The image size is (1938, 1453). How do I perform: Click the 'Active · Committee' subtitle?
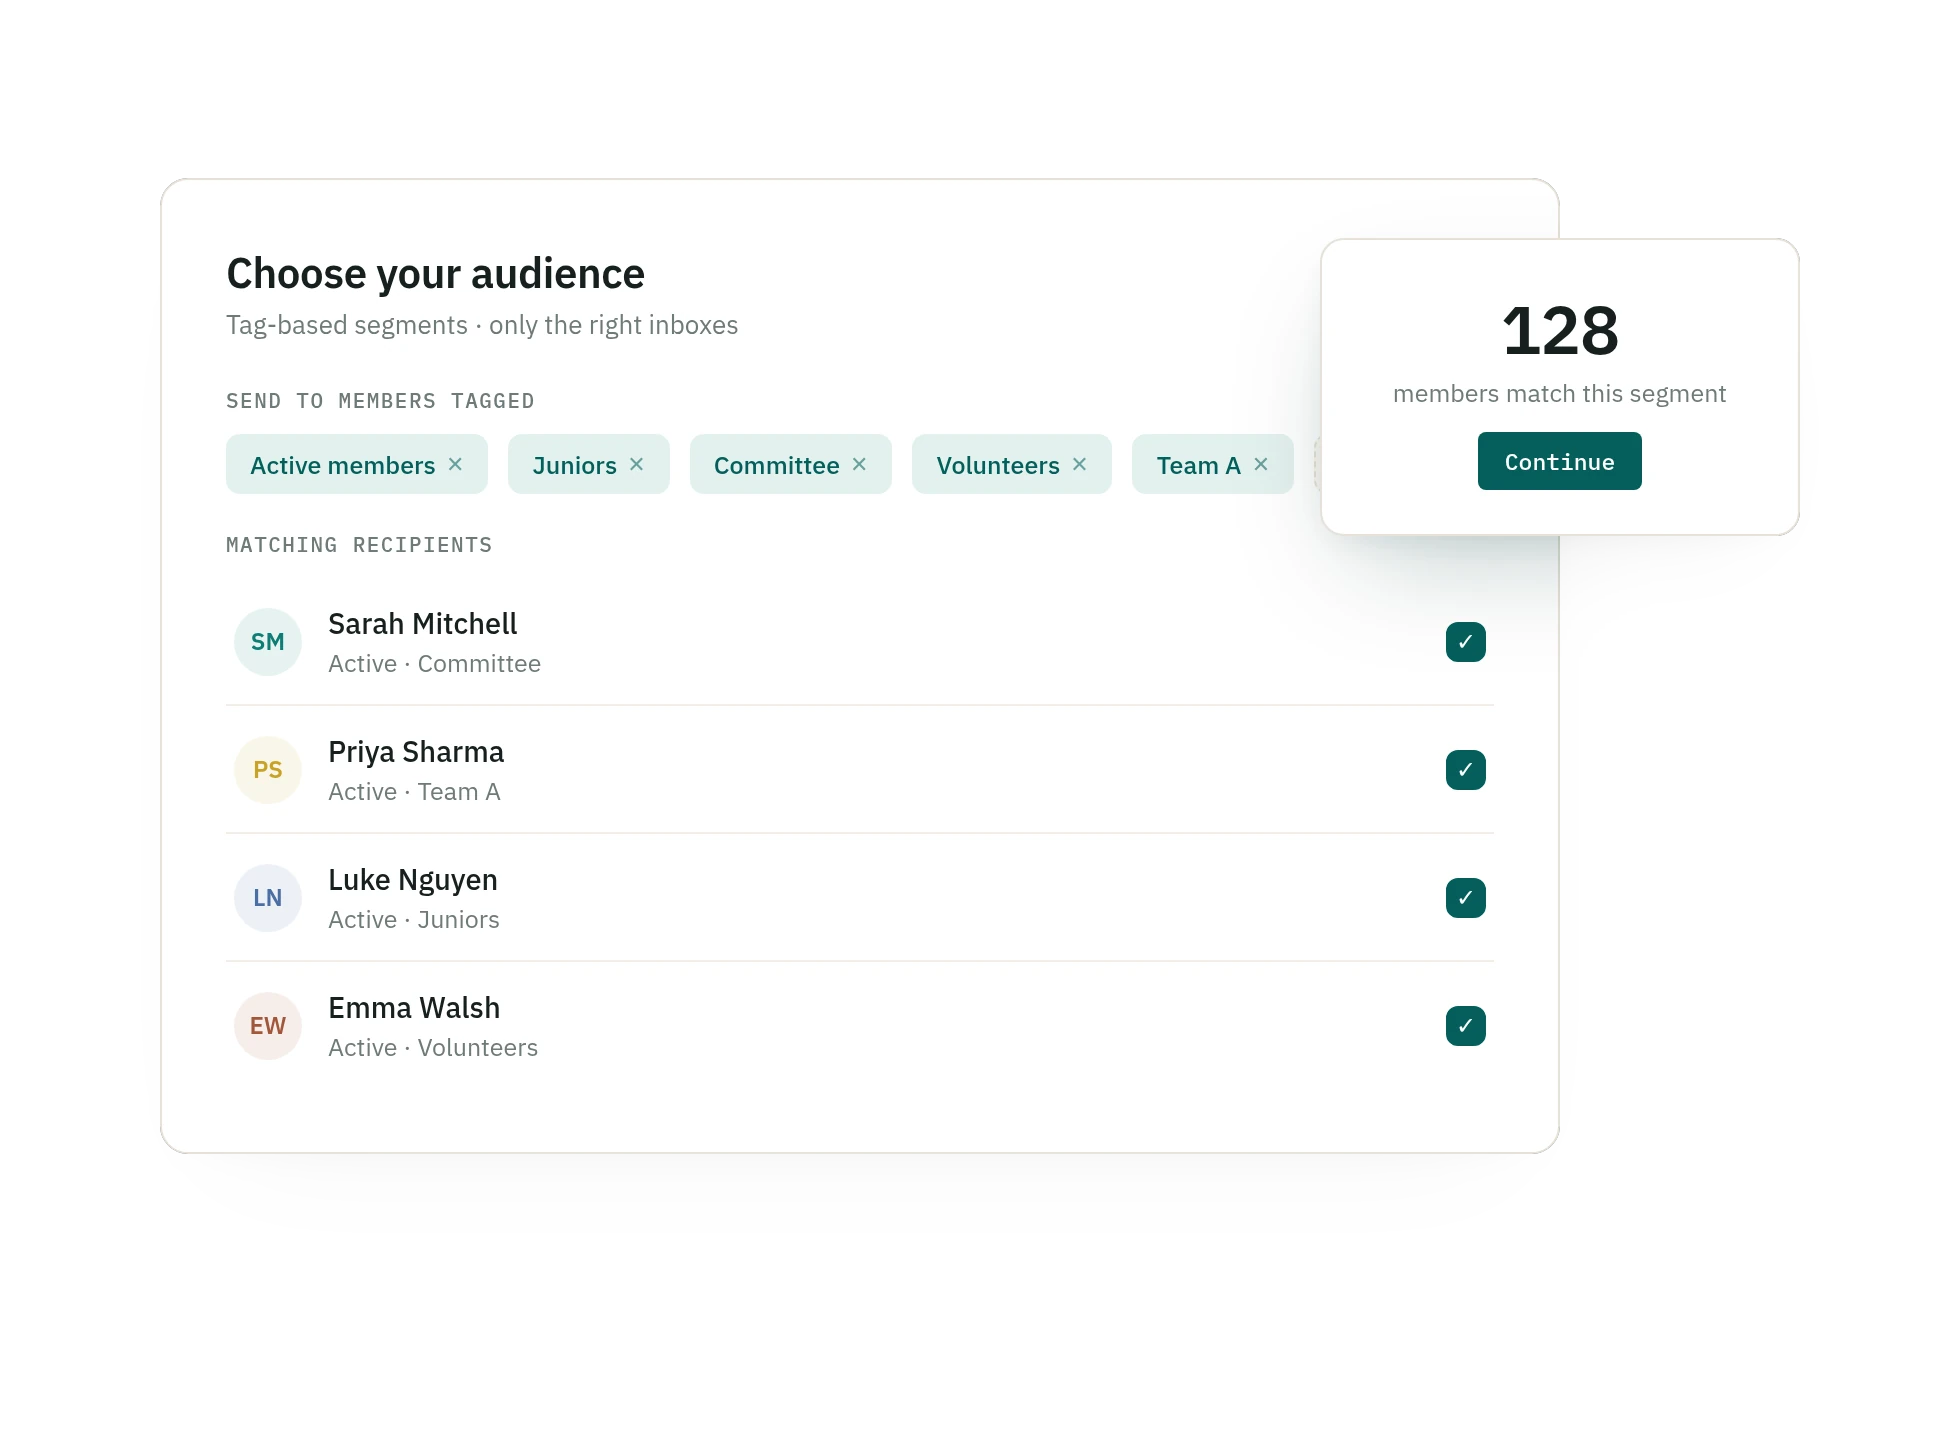(x=434, y=664)
